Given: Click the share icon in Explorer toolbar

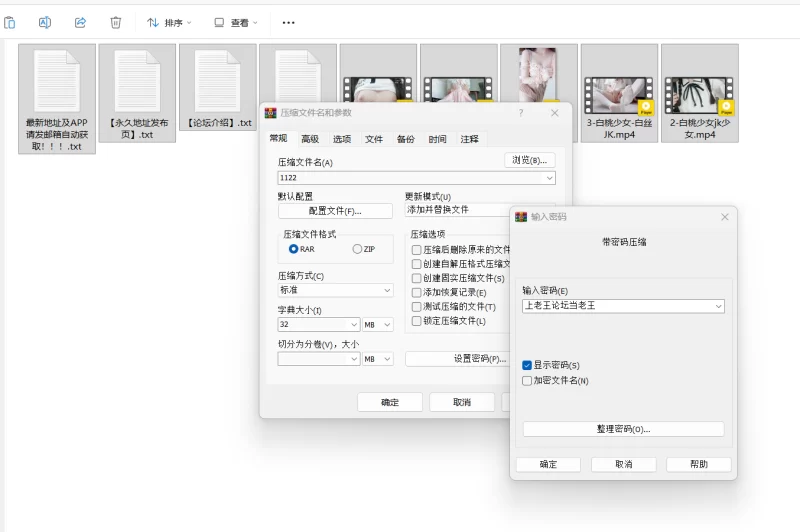Looking at the screenshot, I should point(80,22).
